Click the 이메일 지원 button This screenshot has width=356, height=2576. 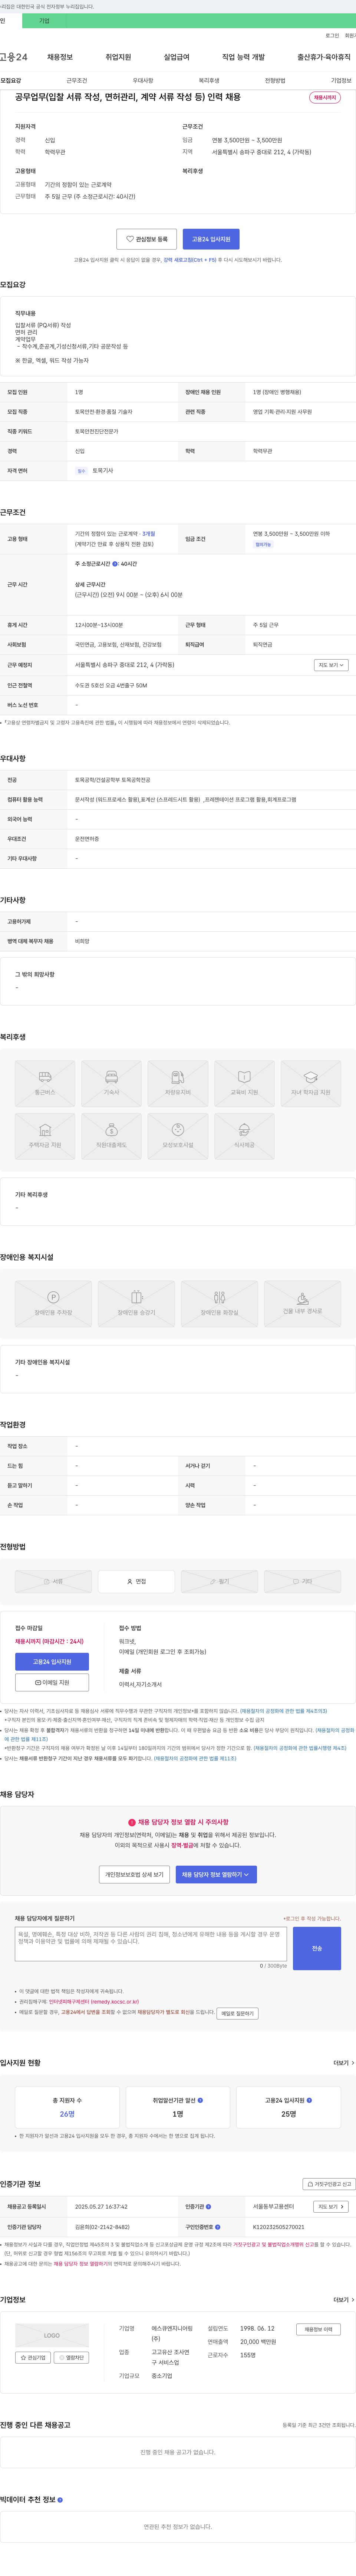click(x=52, y=1683)
